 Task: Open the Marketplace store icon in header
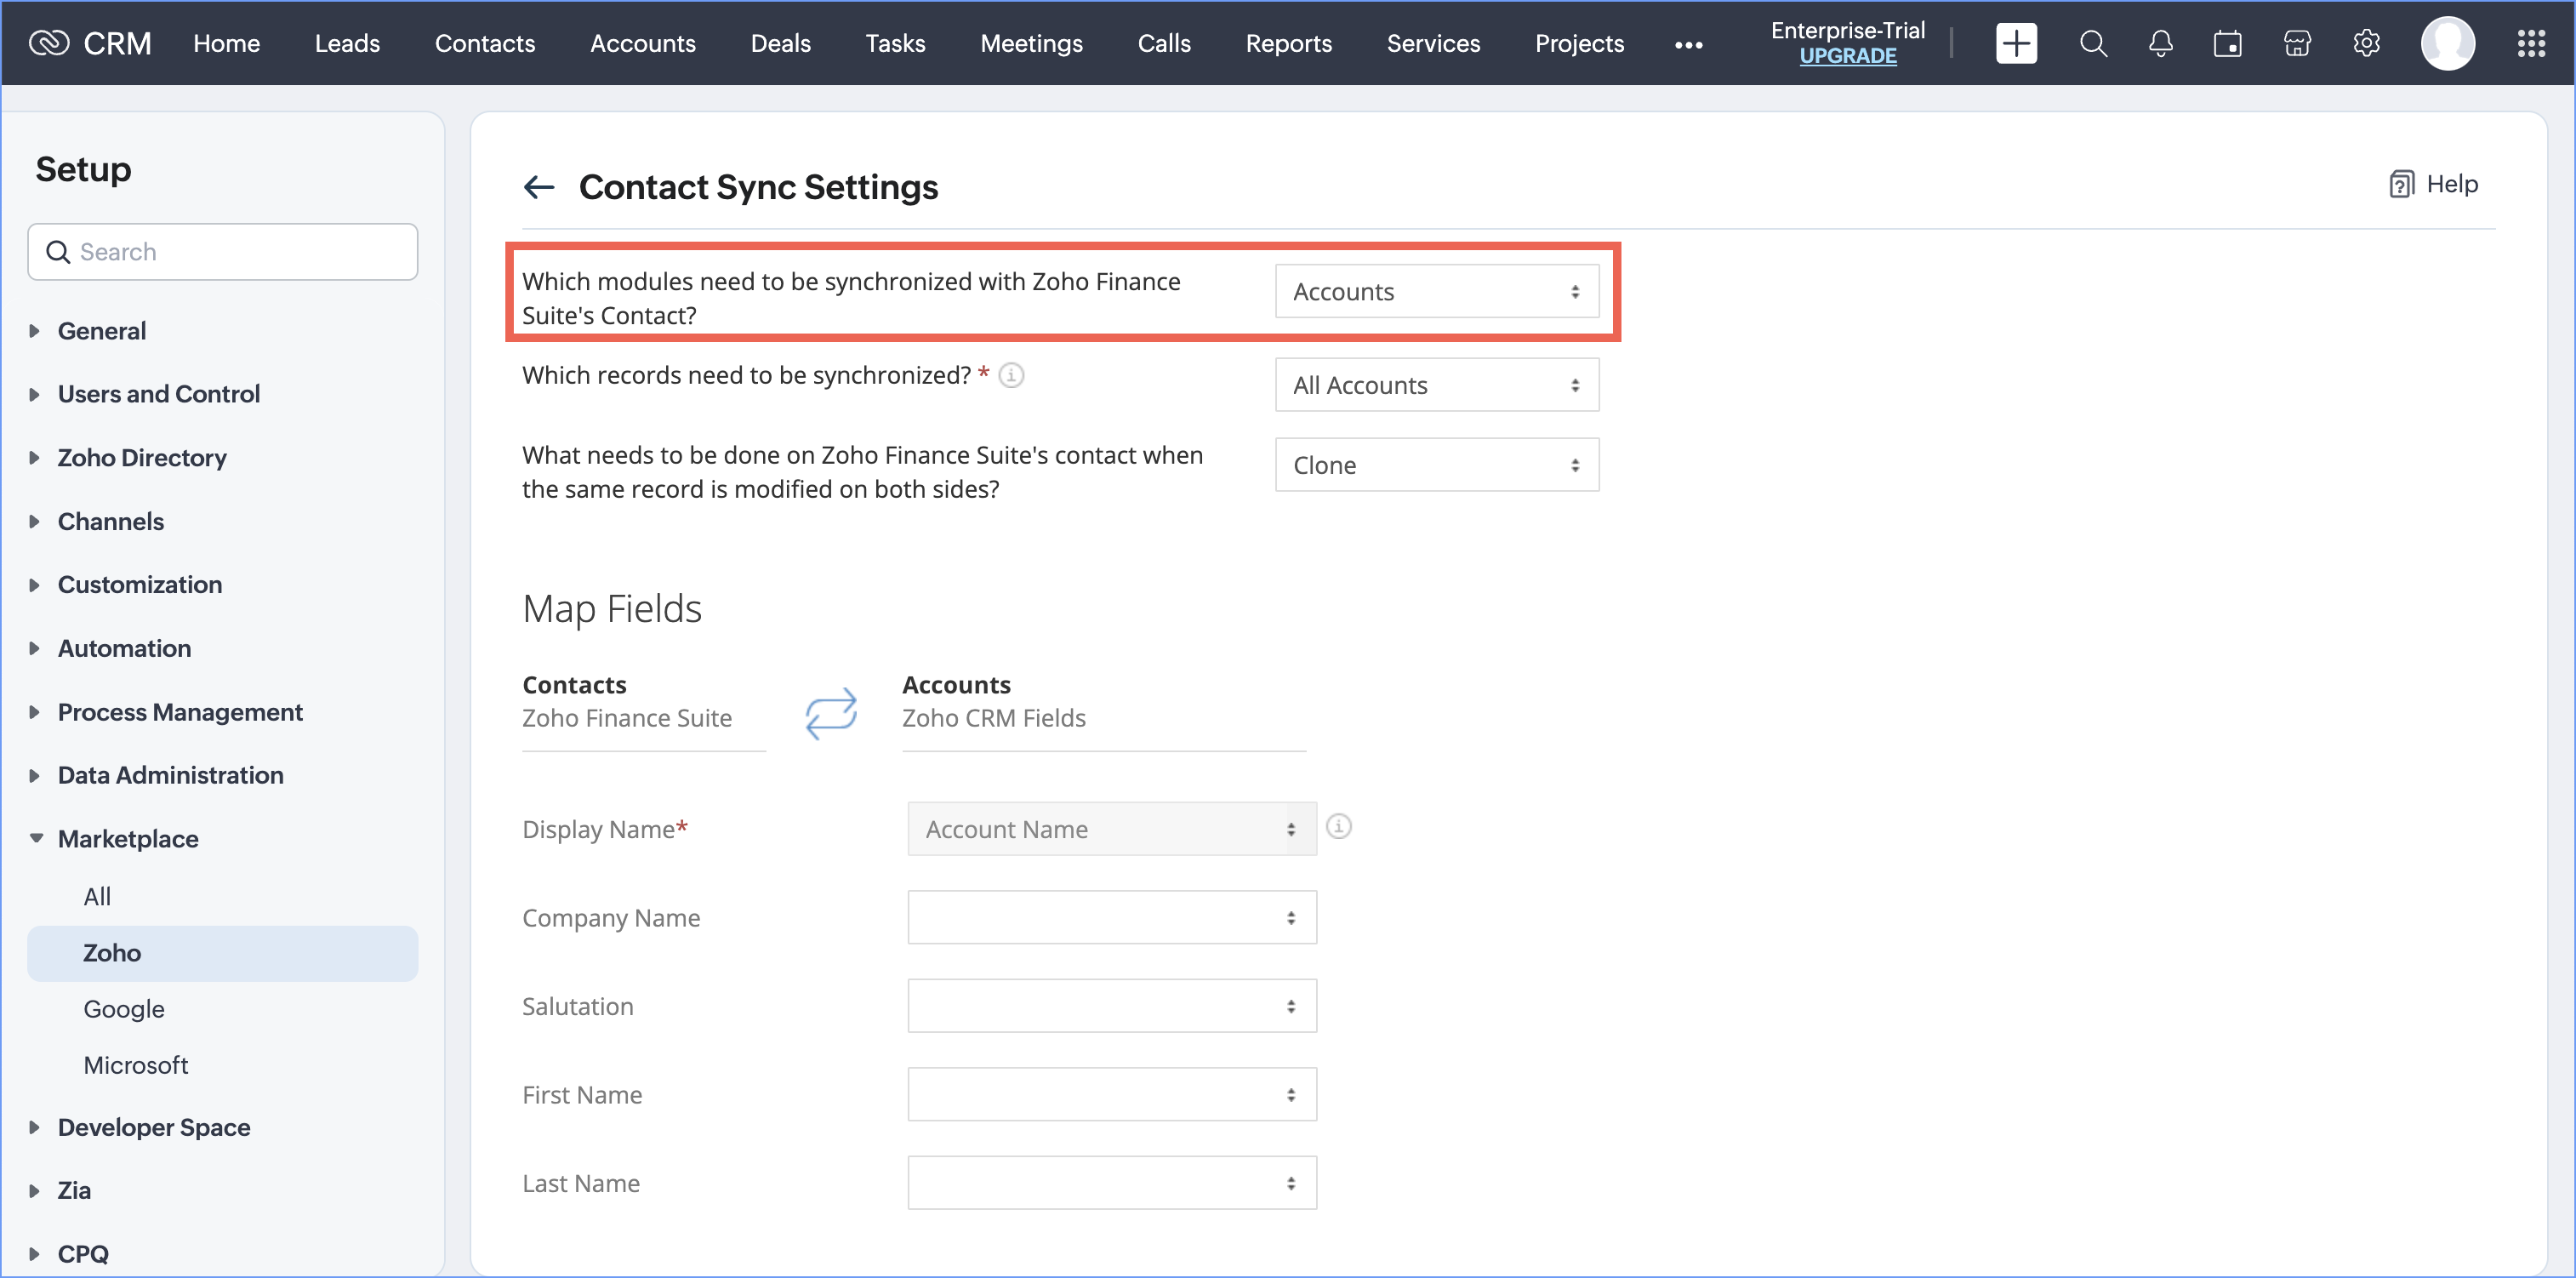point(2297,44)
